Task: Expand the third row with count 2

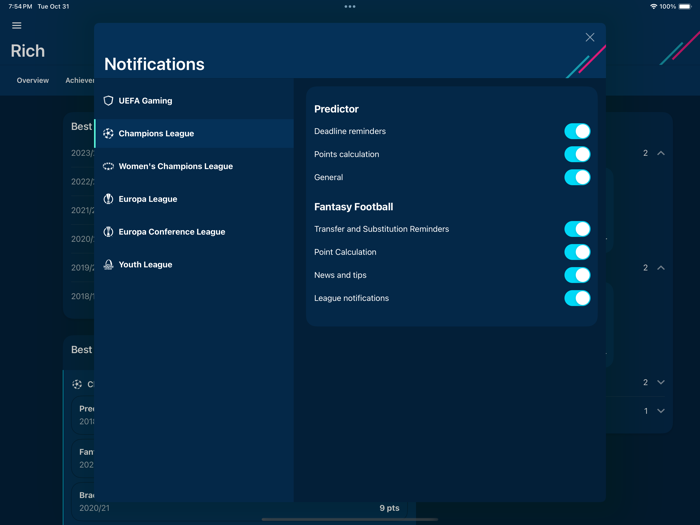Action: [x=661, y=382]
